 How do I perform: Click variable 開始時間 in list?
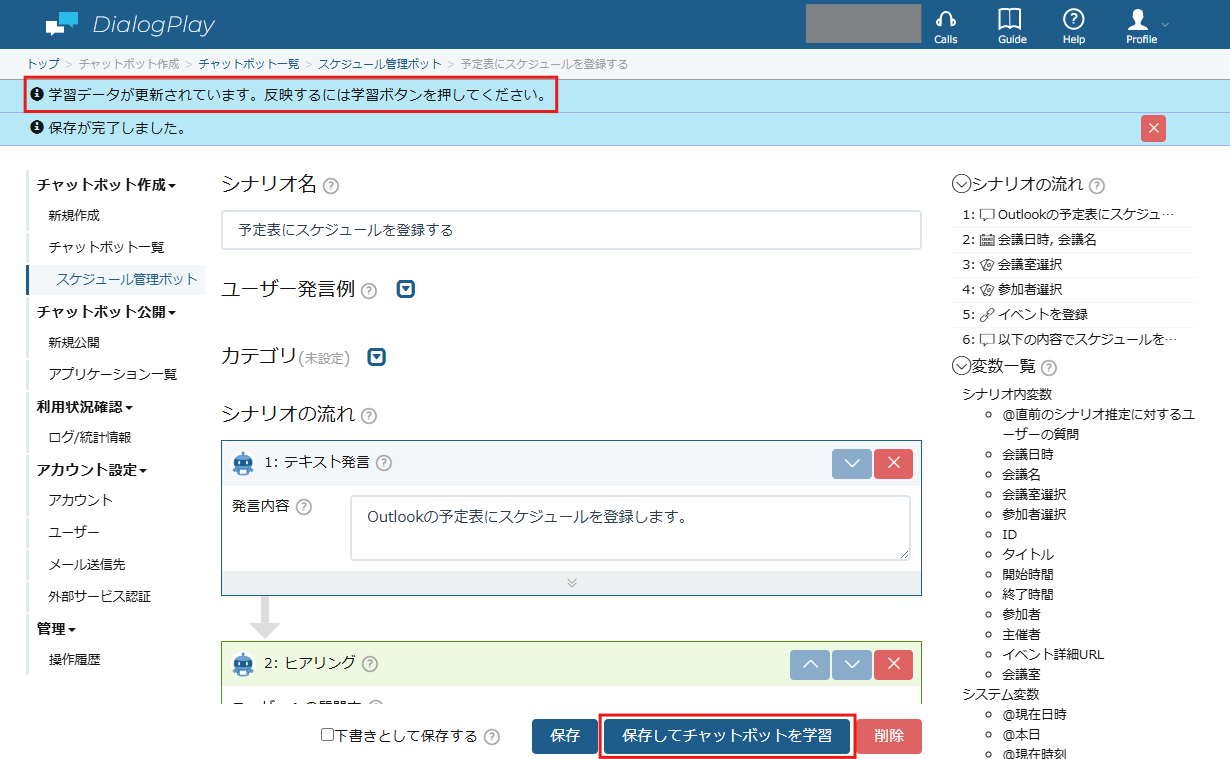(1028, 574)
